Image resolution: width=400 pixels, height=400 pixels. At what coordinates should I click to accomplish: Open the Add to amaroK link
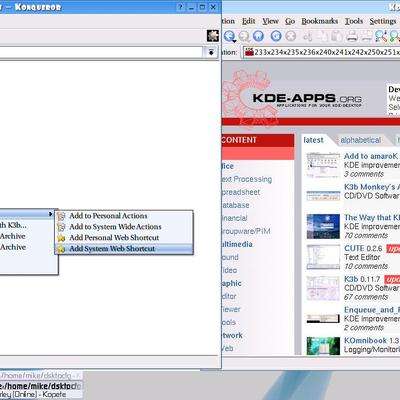371,156
